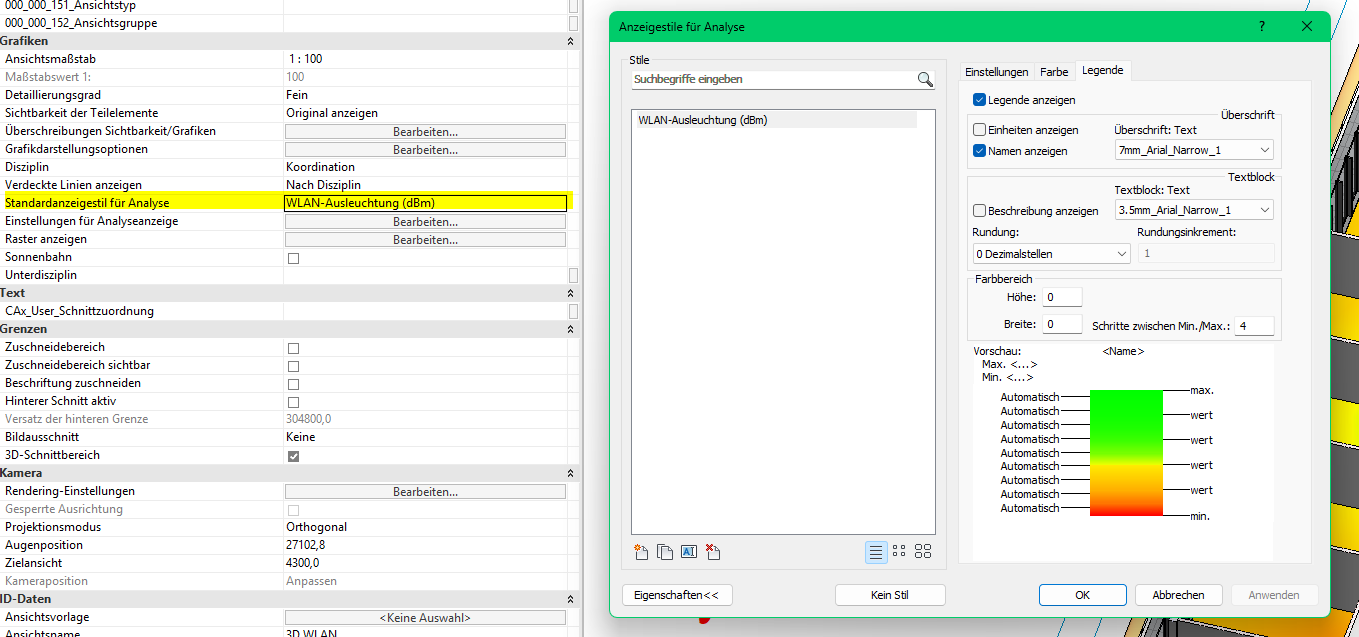The height and width of the screenshot is (637, 1359).
Task: Click the Kein Stil button
Action: [889, 595]
